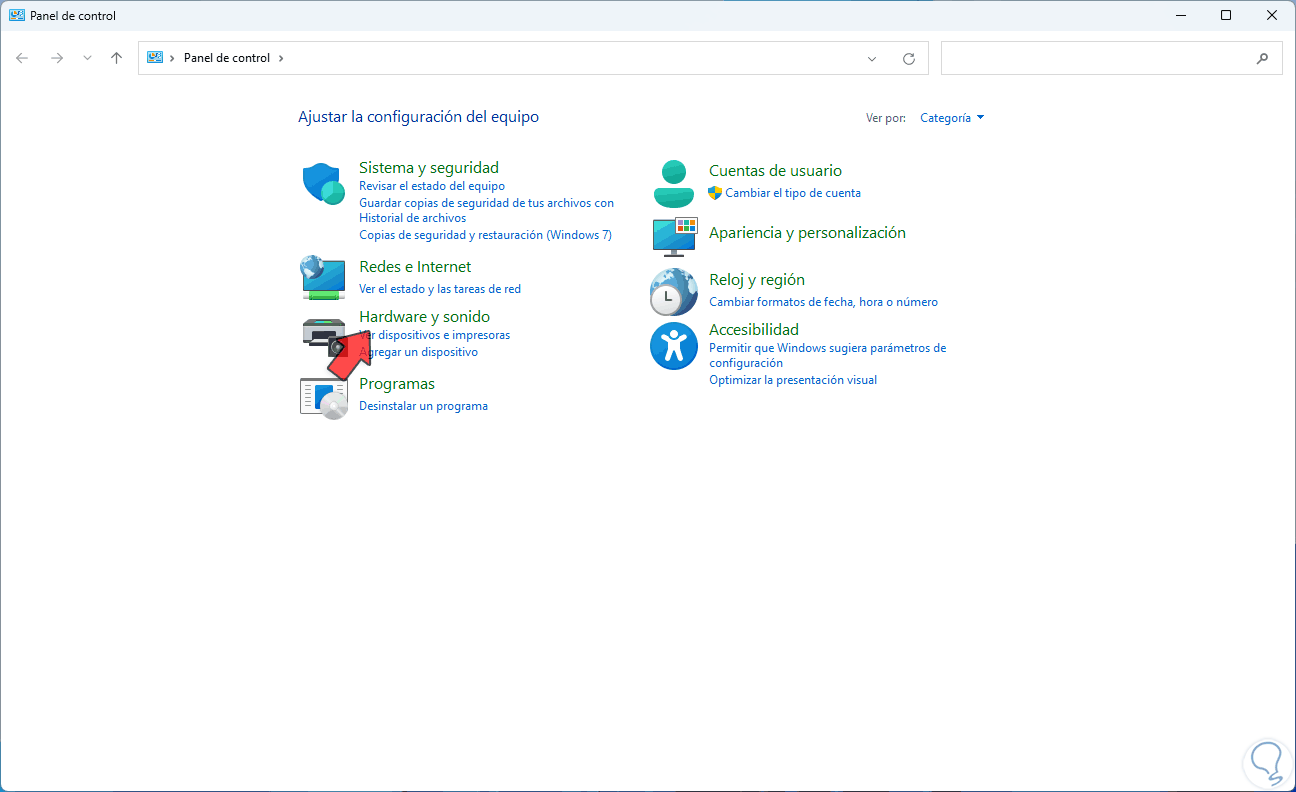Expand the root chevron in address bar
Image resolution: width=1296 pixels, height=792 pixels.
coord(173,58)
